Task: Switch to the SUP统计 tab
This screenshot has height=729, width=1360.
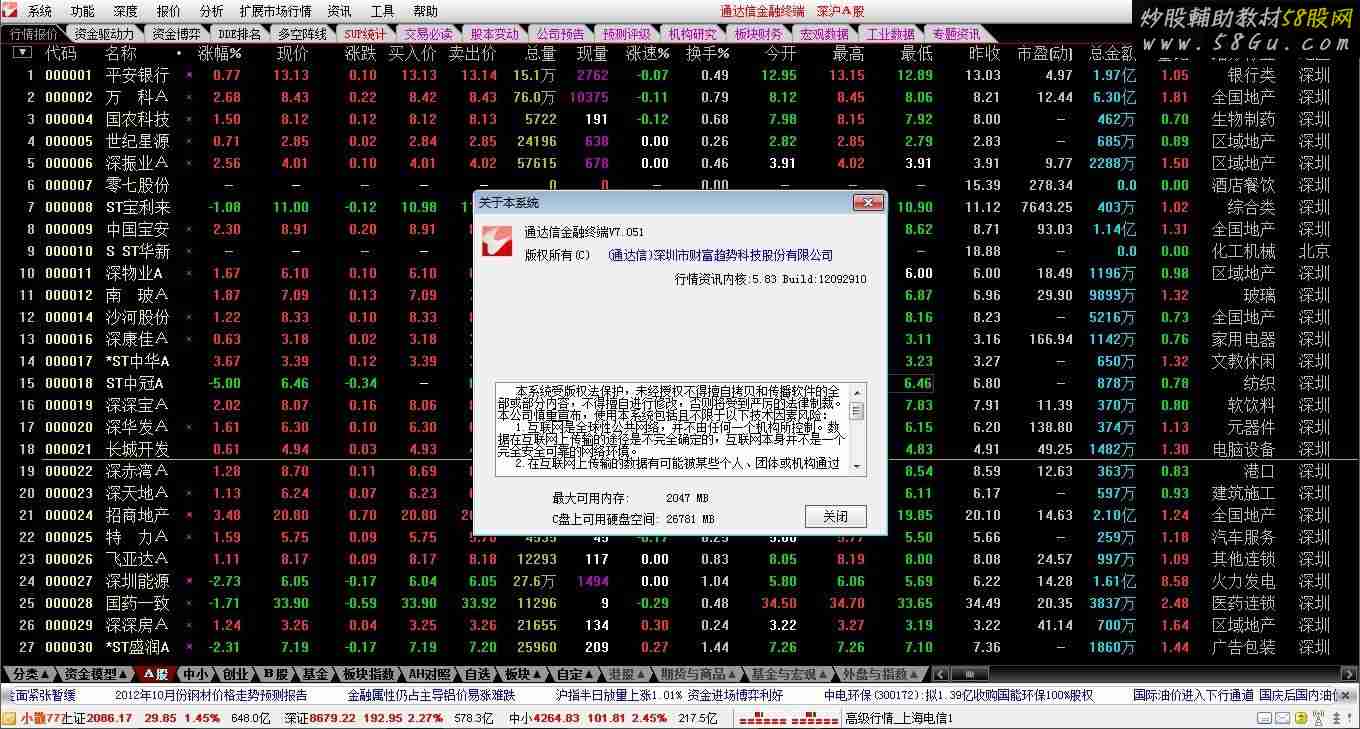Action: [x=365, y=34]
